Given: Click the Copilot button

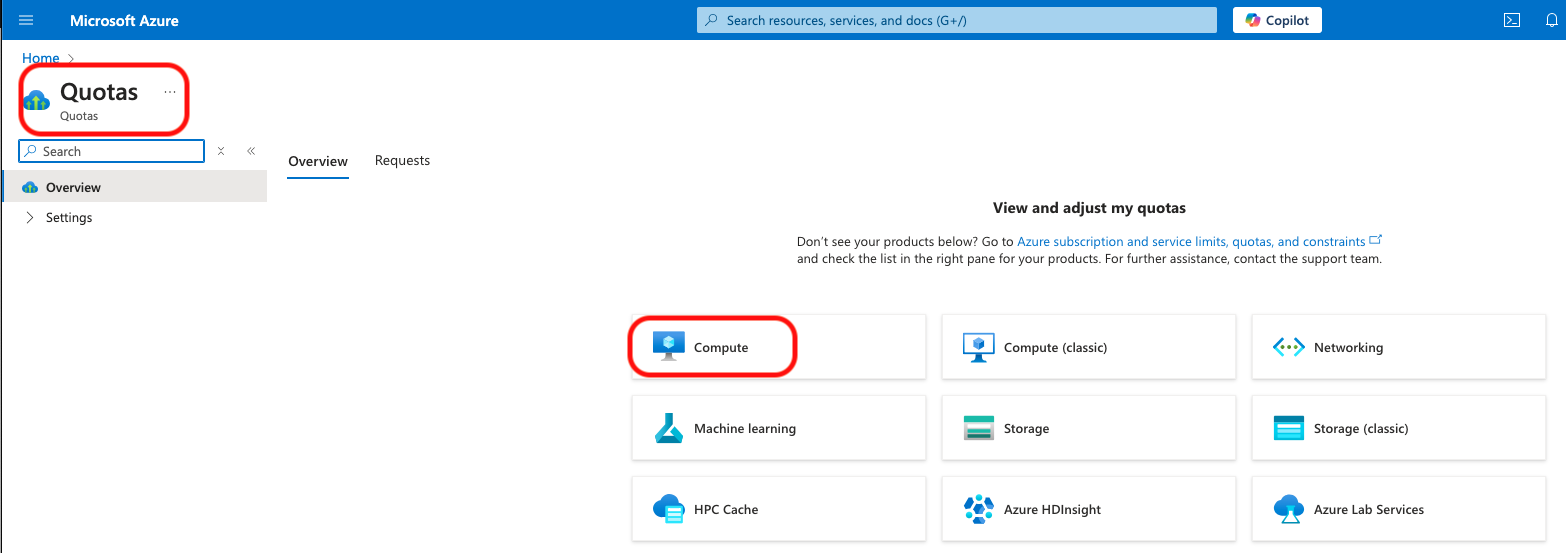Looking at the screenshot, I should point(1277,20).
